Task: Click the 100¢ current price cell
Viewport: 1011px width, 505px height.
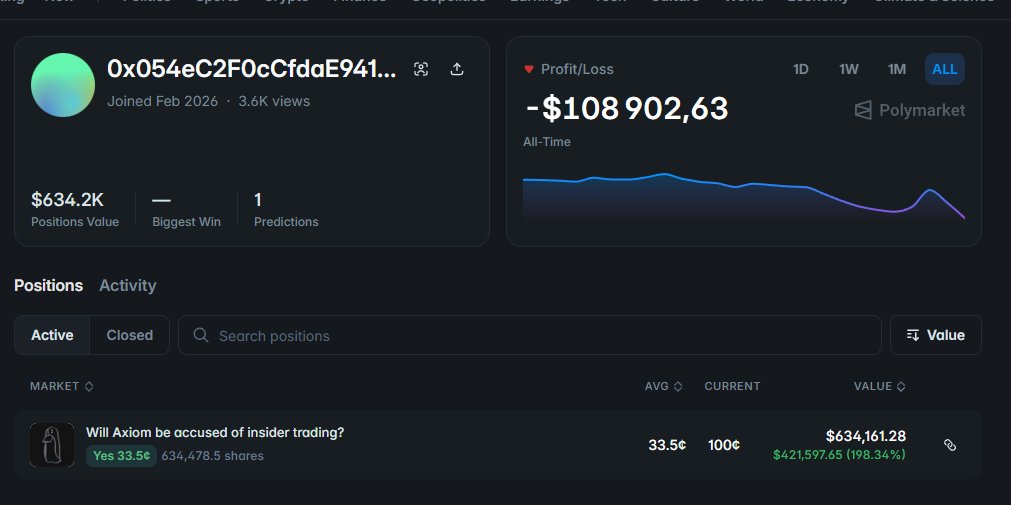Action: coord(723,444)
